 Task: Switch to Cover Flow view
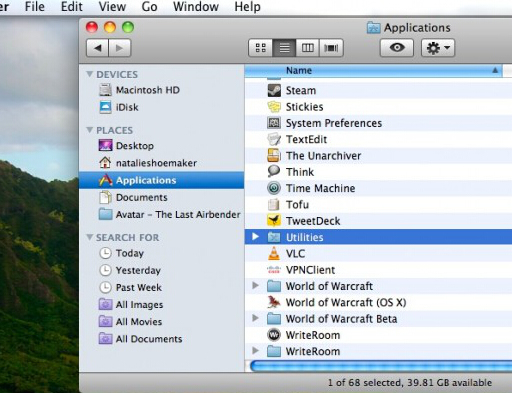coord(331,48)
